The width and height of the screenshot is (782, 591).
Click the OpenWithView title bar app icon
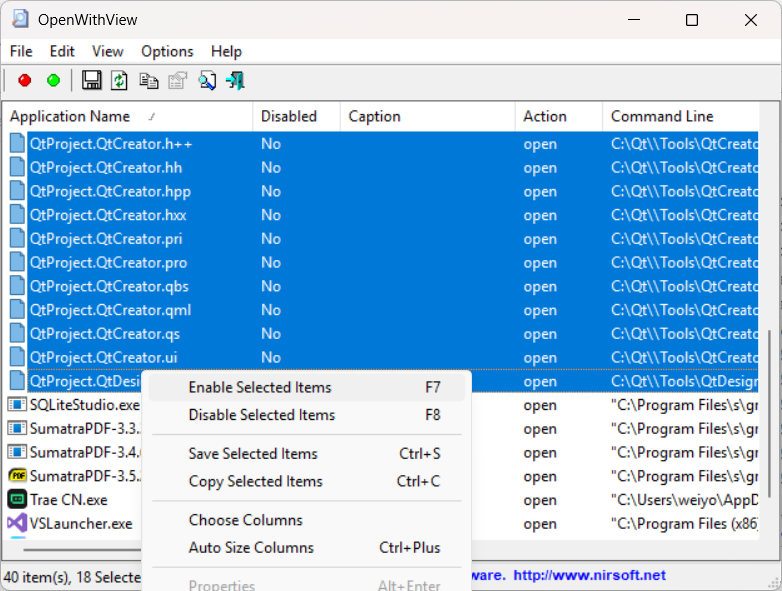[x=20, y=19]
